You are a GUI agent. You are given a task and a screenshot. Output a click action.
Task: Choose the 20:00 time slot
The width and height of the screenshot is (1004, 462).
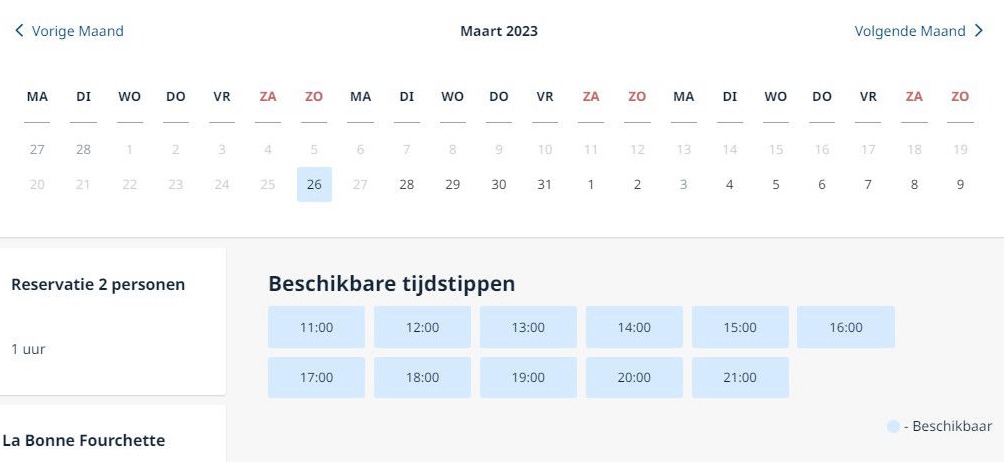[635, 378]
